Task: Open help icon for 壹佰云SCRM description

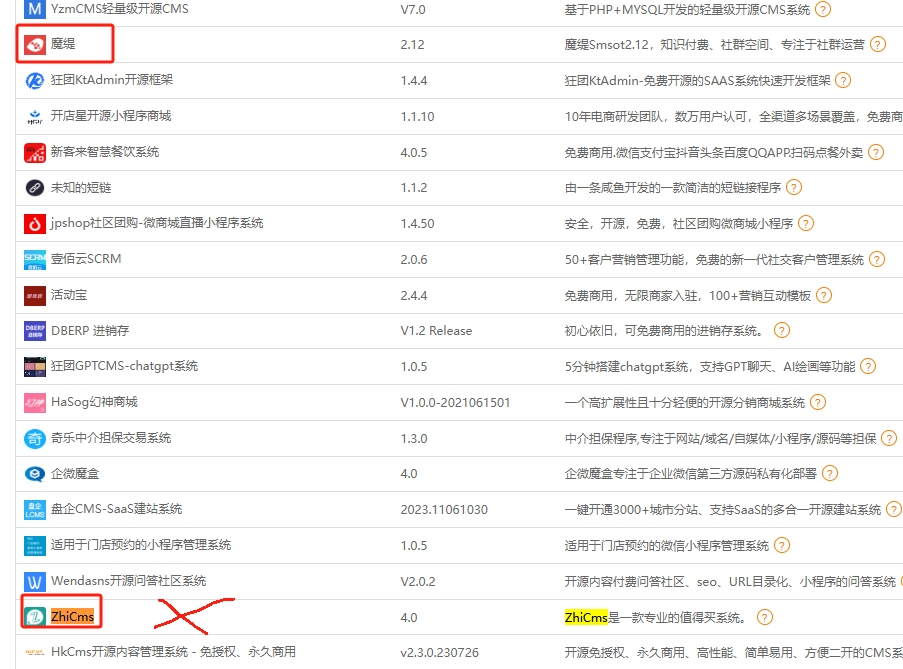Action: coord(877,260)
